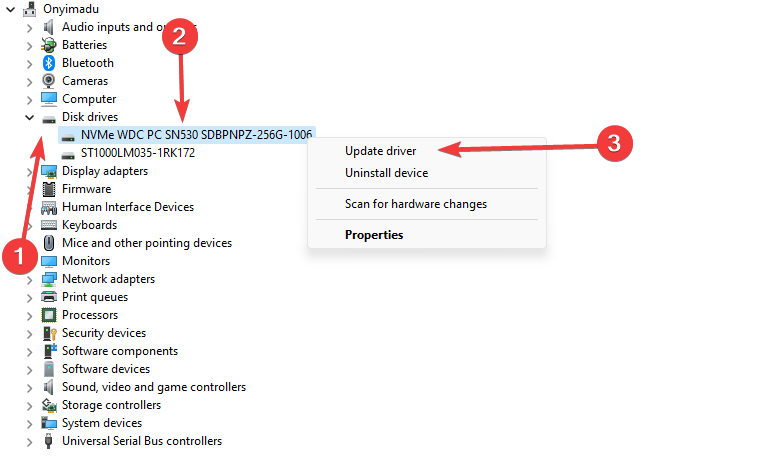Expand the Network adapters chevron
This screenshot has height=461, width=775.
click(x=30, y=280)
